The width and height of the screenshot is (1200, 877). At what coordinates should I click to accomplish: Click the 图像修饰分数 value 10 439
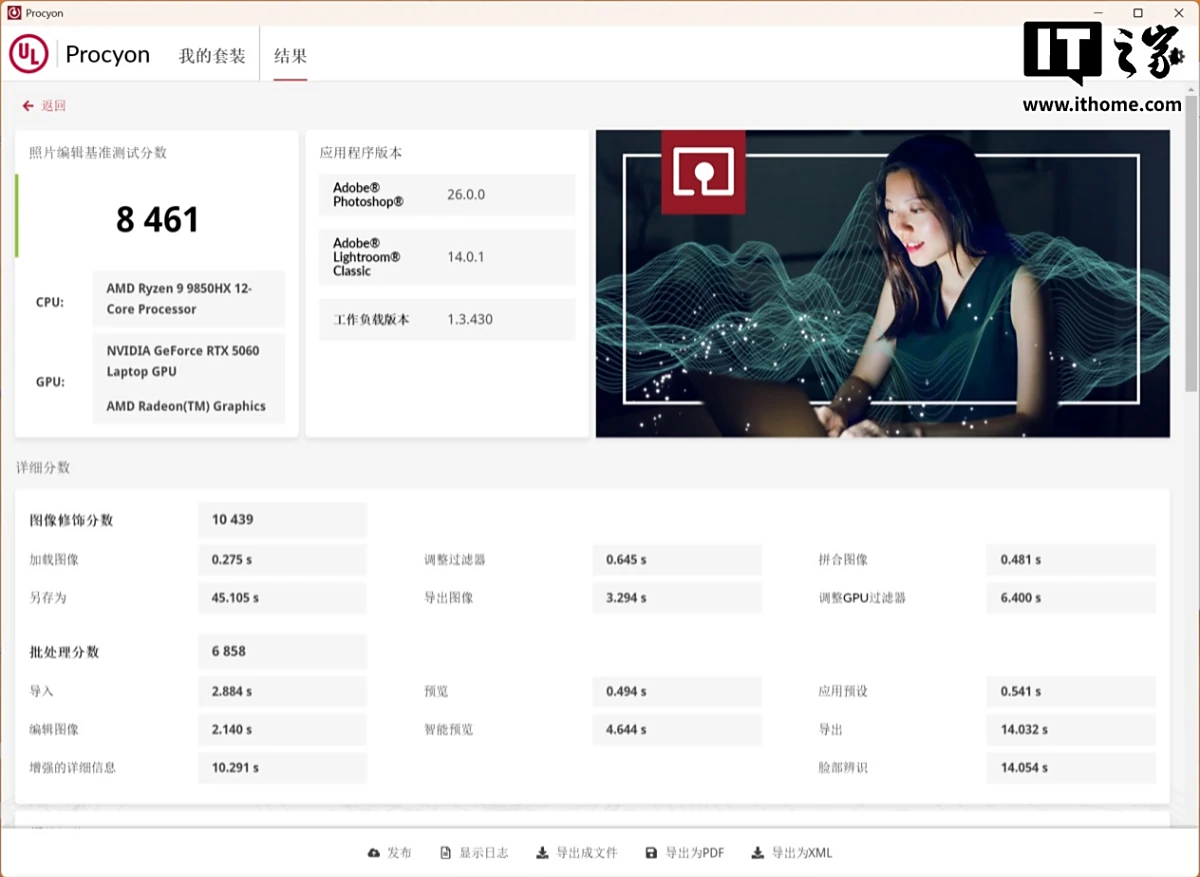click(282, 520)
